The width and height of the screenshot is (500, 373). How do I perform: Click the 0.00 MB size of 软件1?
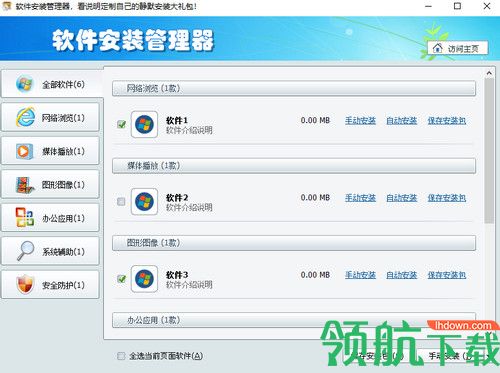[x=315, y=120]
